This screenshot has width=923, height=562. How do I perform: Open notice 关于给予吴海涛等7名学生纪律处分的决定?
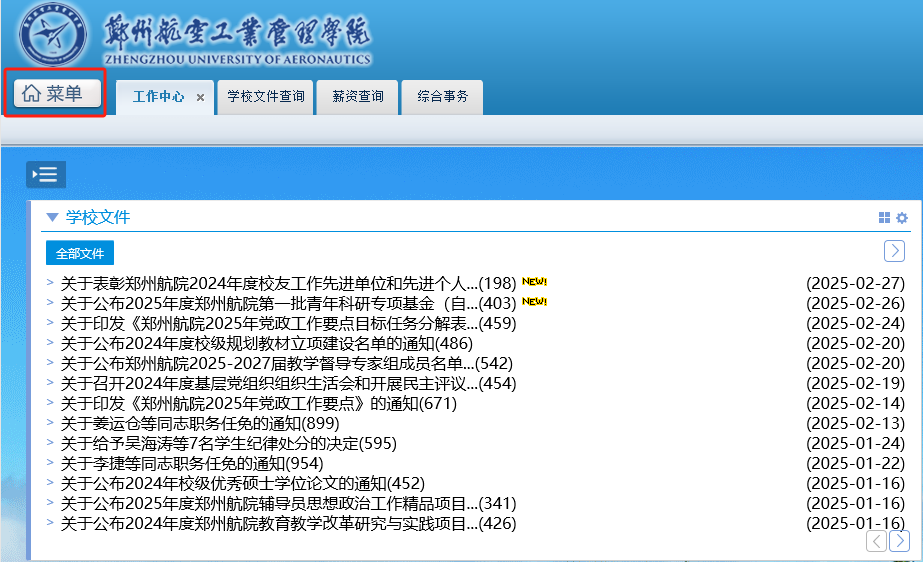pos(229,444)
